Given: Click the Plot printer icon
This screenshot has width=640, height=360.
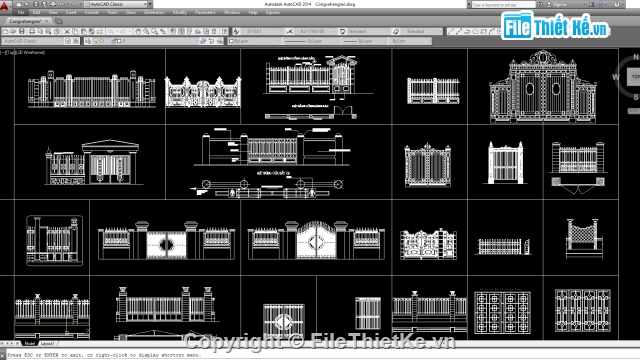Looking at the screenshot, I should [32, 31].
